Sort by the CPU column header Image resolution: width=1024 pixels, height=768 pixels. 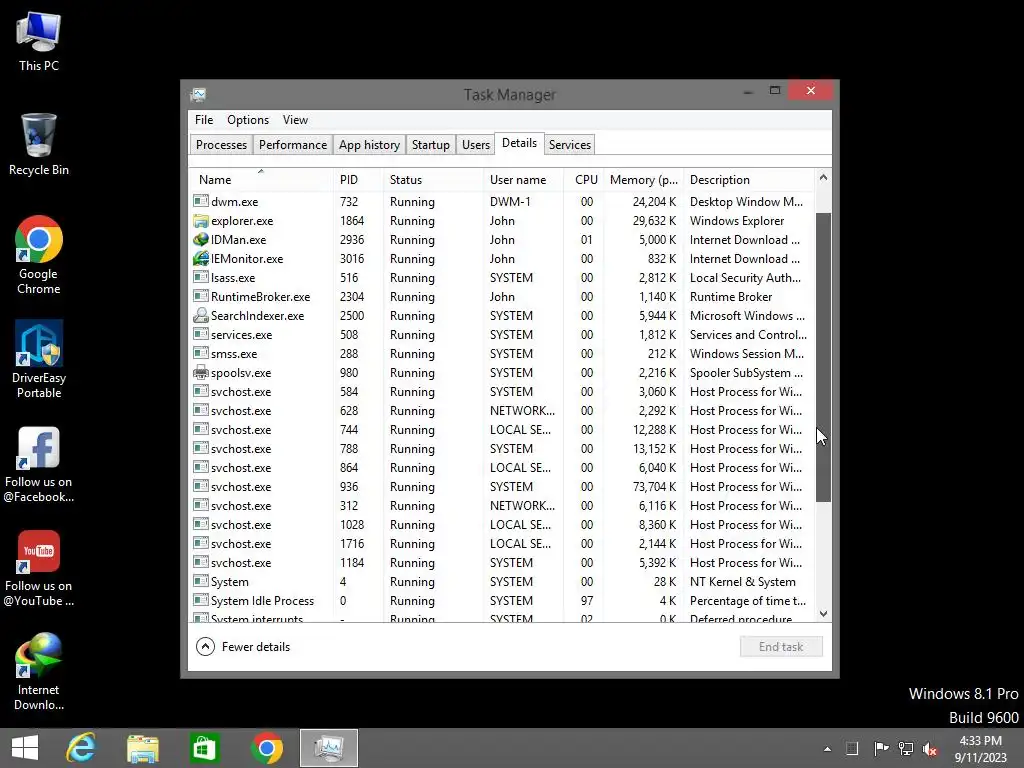coord(585,180)
